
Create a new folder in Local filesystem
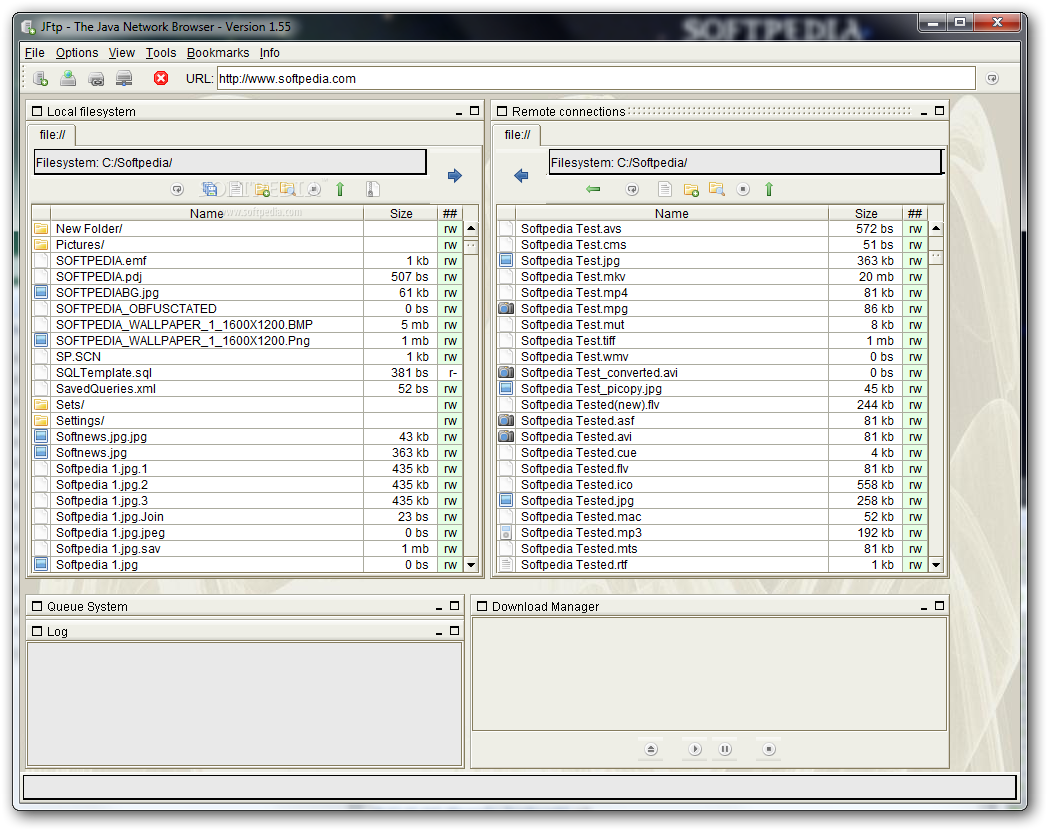coord(262,190)
